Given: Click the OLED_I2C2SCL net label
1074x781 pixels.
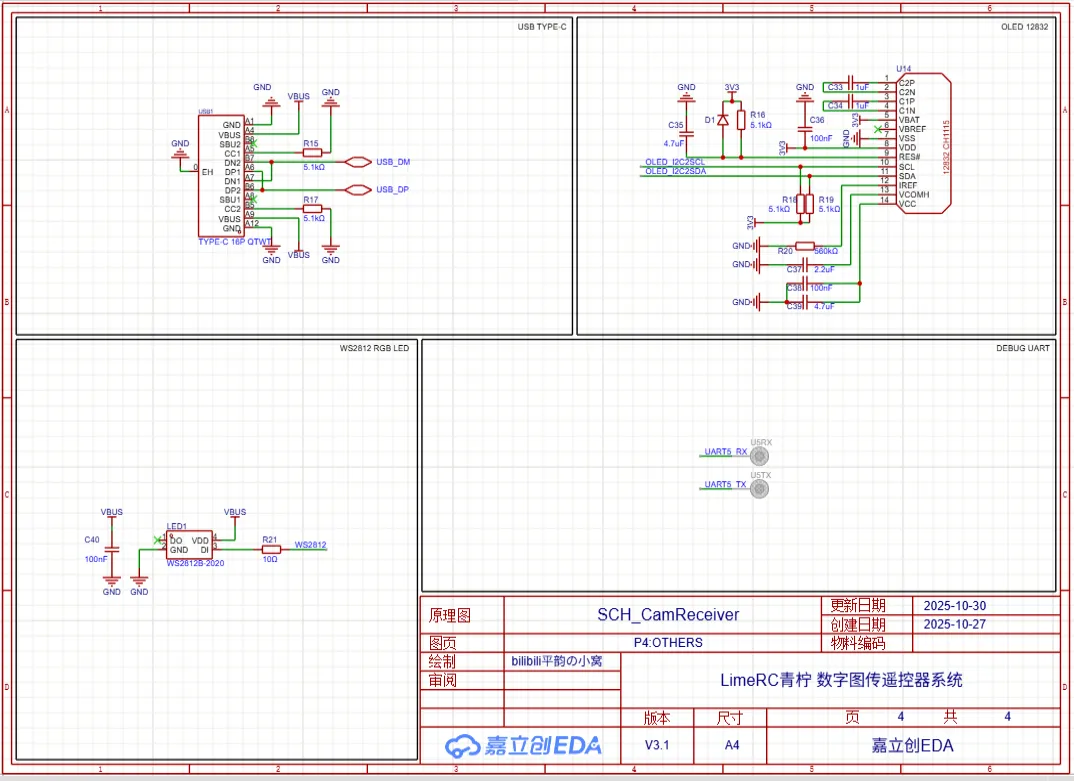Looking at the screenshot, I should [x=675, y=162].
